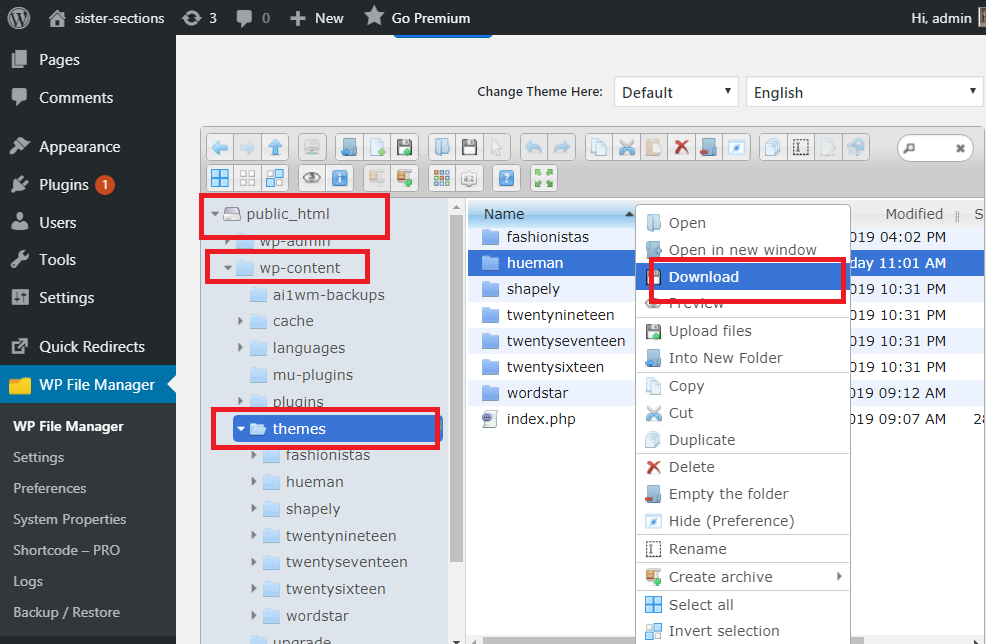Select mu-plugins folder in tree
This screenshot has height=644, width=986.
click(313, 375)
